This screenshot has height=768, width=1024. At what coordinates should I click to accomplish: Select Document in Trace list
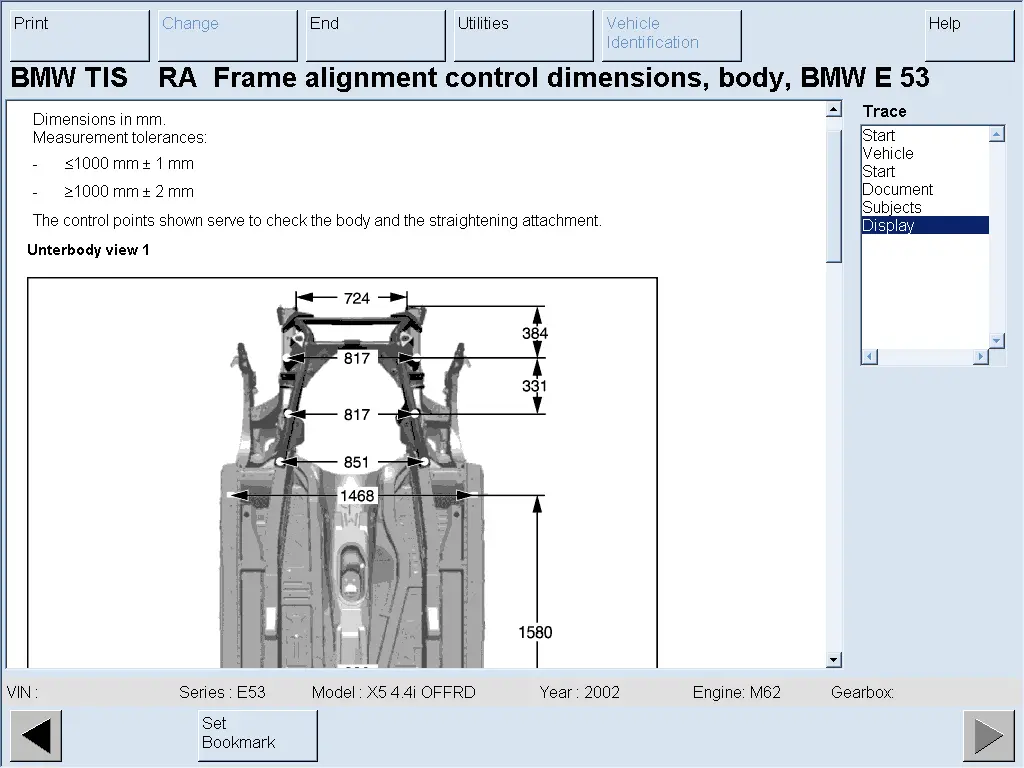[x=897, y=189]
